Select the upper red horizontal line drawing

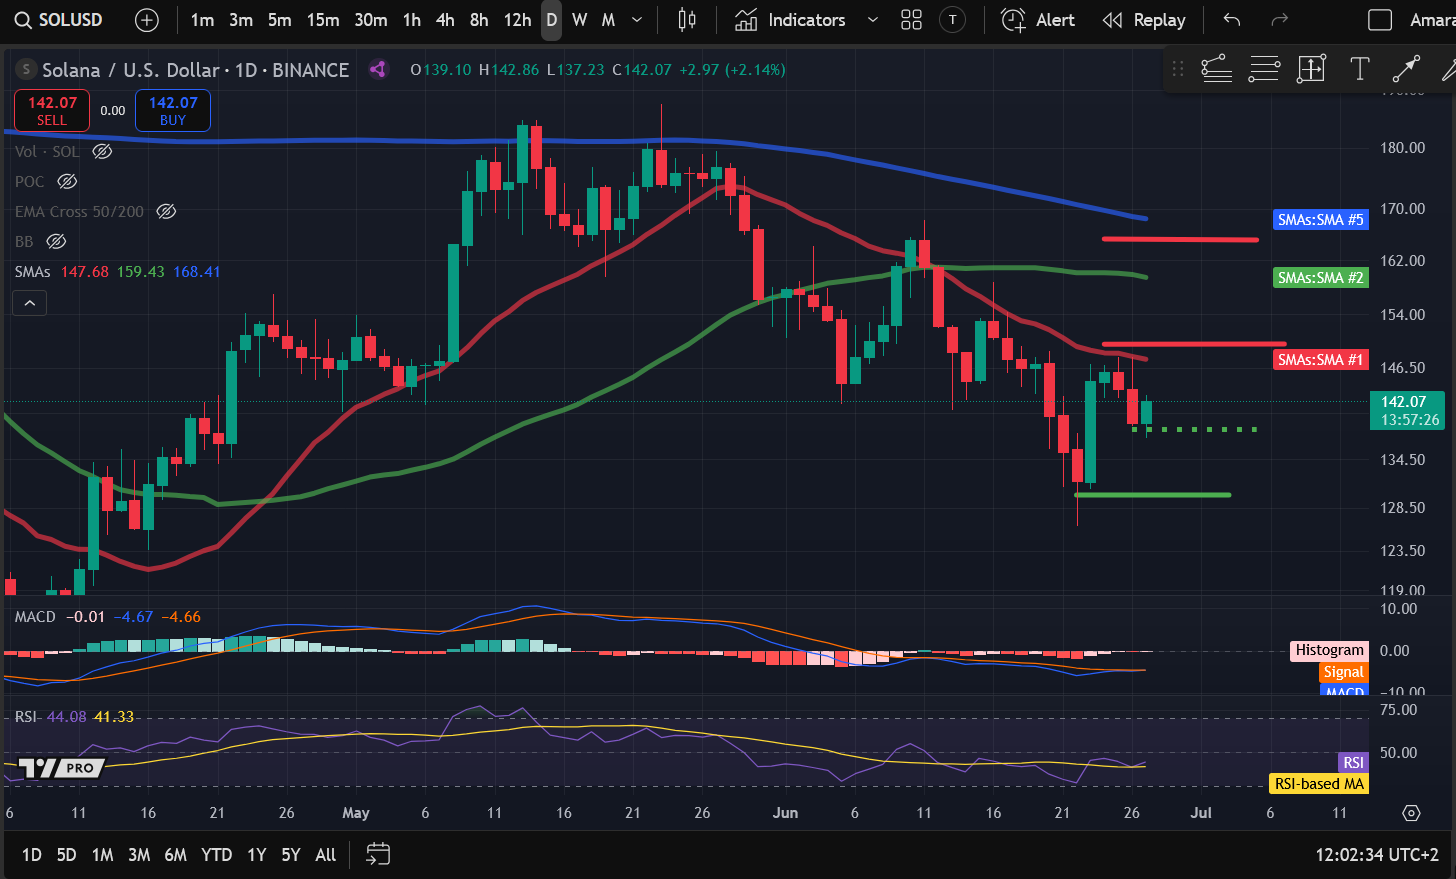coord(1180,239)
